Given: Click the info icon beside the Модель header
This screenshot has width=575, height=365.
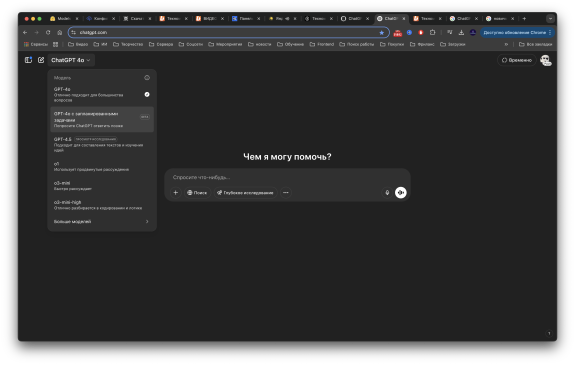Looking at the screenshot, I should coord(147,77).
